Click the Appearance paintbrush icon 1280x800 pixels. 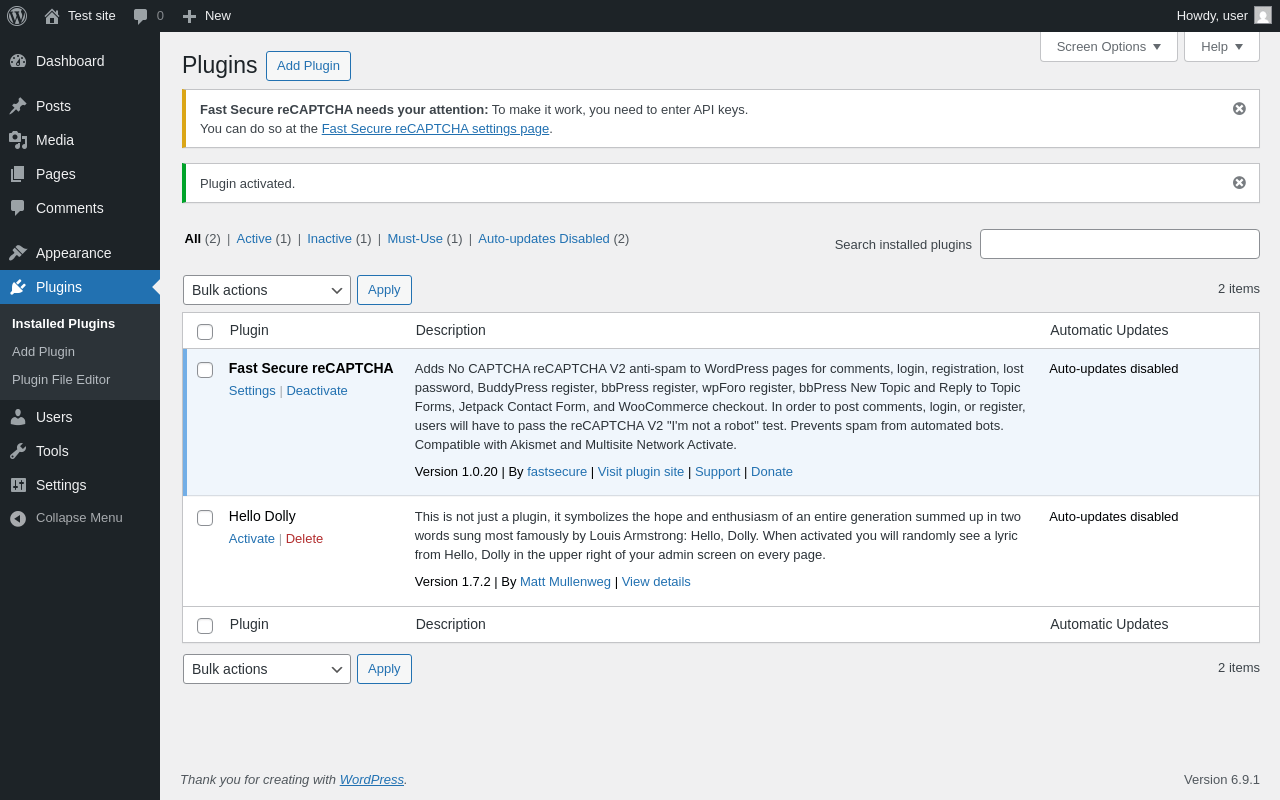coord(18,253)
